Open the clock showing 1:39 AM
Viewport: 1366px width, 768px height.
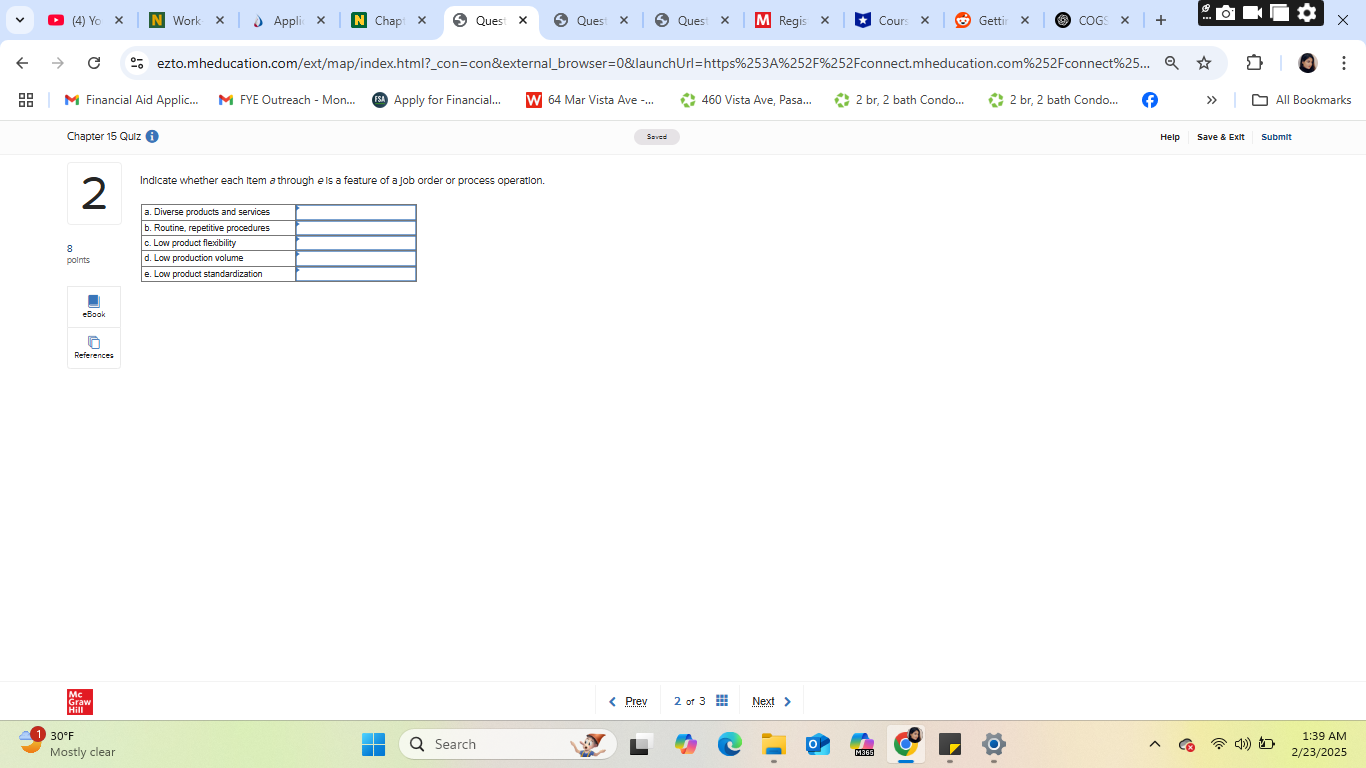tap(1318, 744)
